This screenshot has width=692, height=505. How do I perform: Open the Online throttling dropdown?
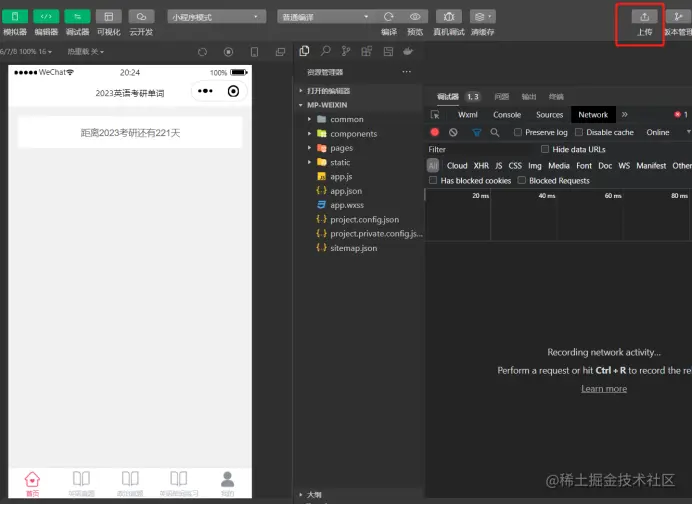tap(667, 132)
